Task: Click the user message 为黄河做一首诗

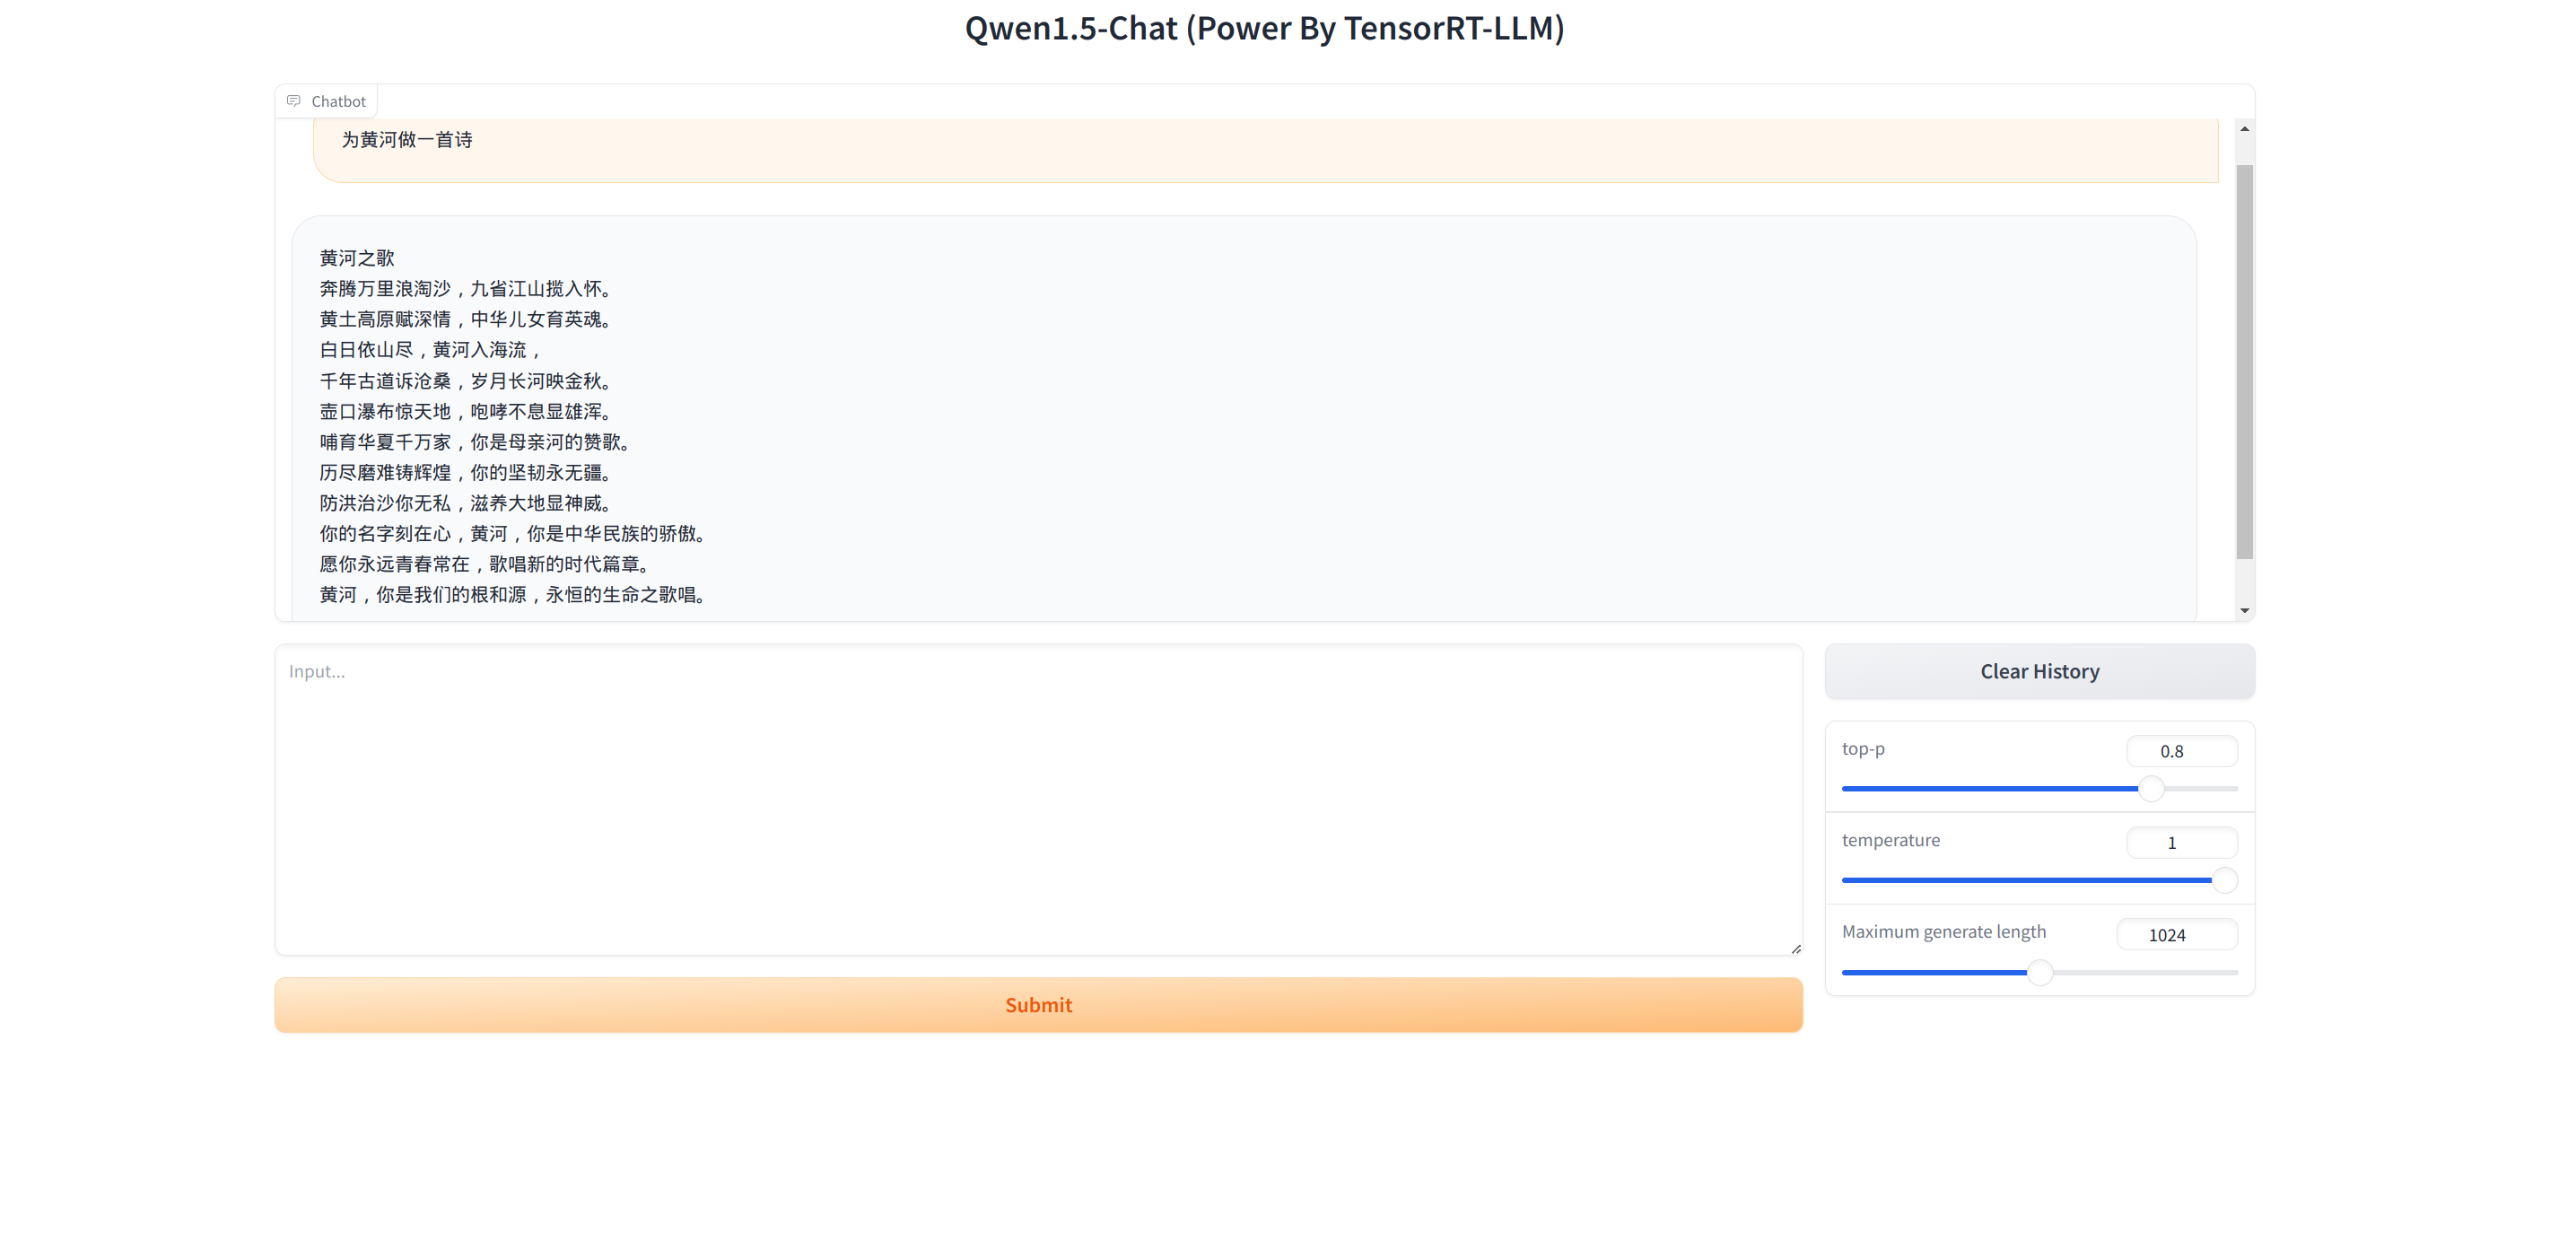Action: tap(407, 140)
